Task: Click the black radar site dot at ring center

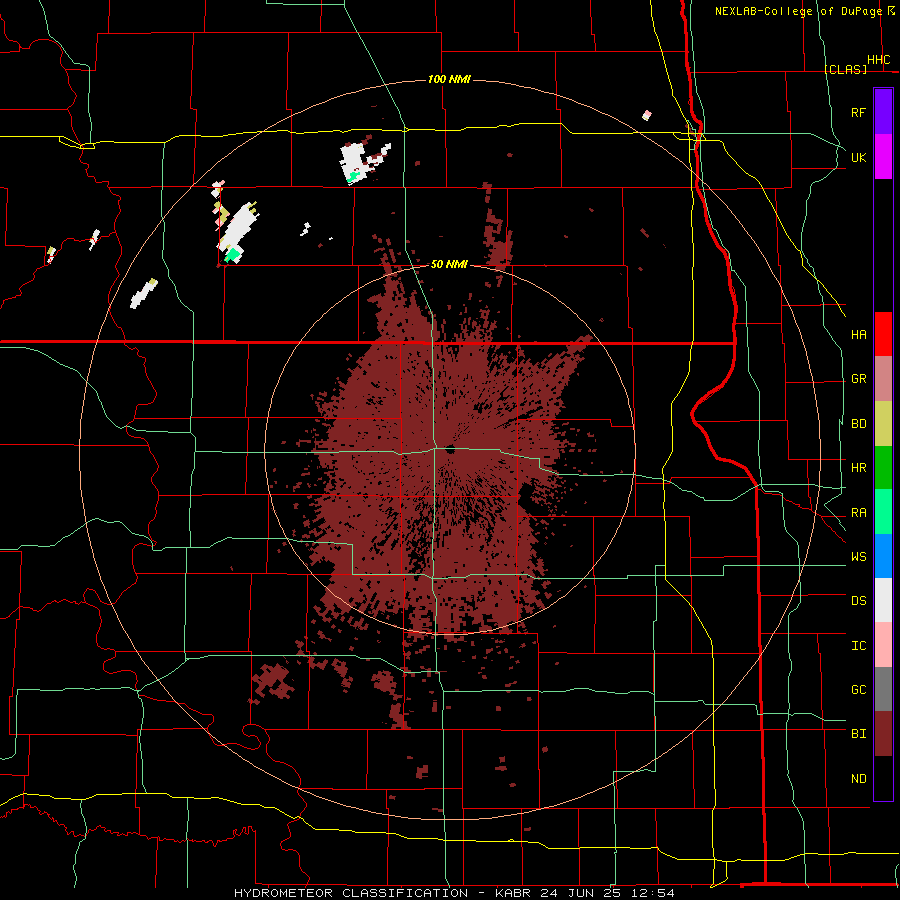Action: (x=450, y=449)
